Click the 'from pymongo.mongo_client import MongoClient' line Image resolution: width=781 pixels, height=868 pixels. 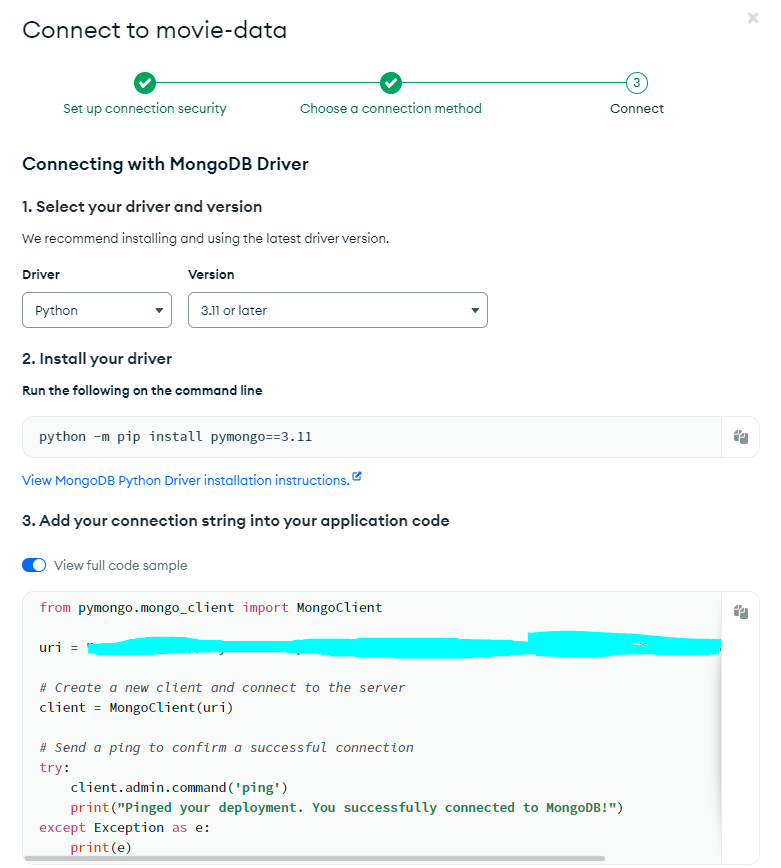point(211,607)
